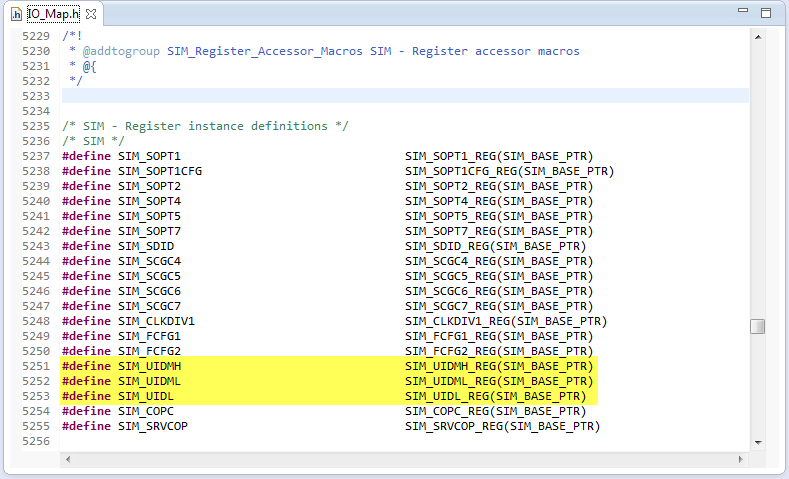Click line number 5251 in the gutter
This screenshot has width=789, height=479.
tap(35, 366)
